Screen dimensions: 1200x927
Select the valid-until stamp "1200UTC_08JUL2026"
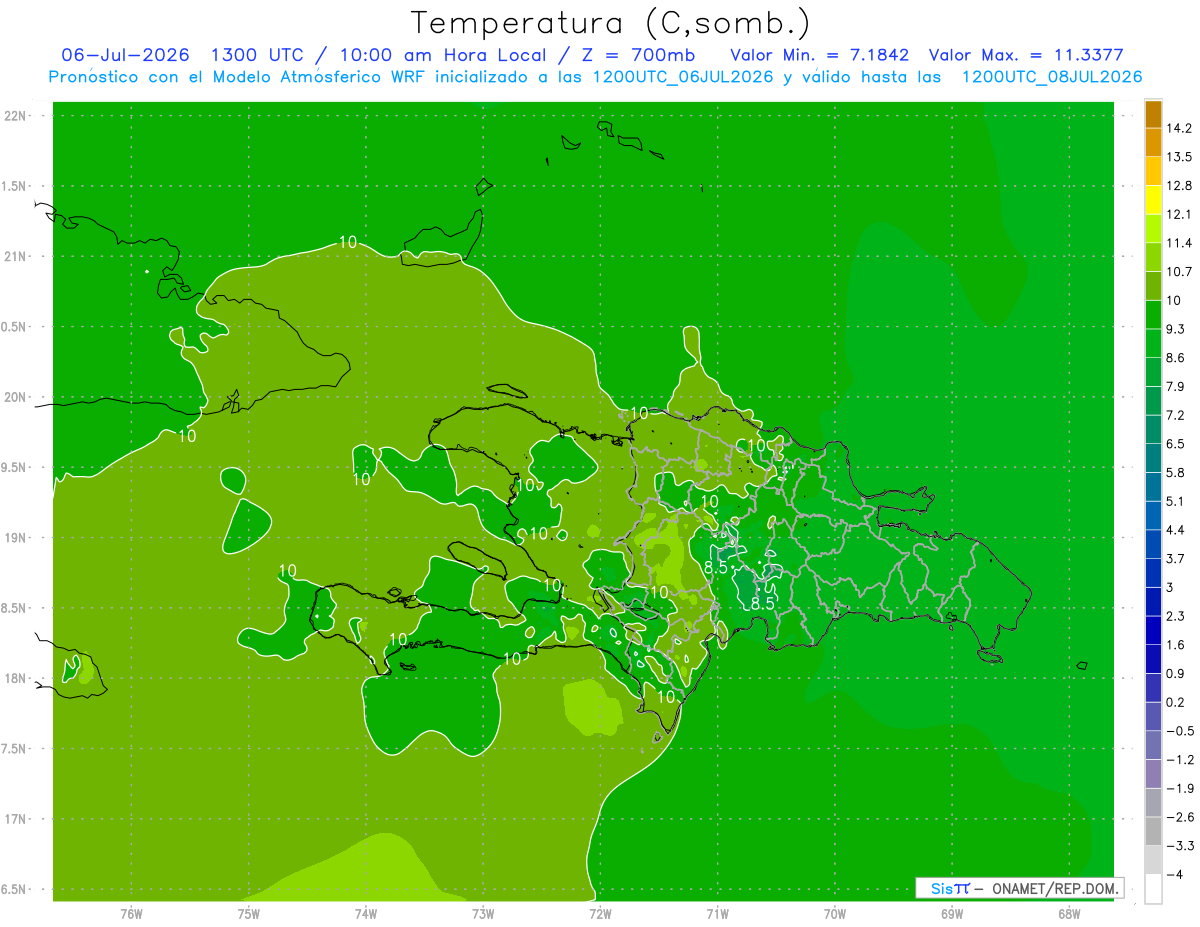[x=1052, y=77]
